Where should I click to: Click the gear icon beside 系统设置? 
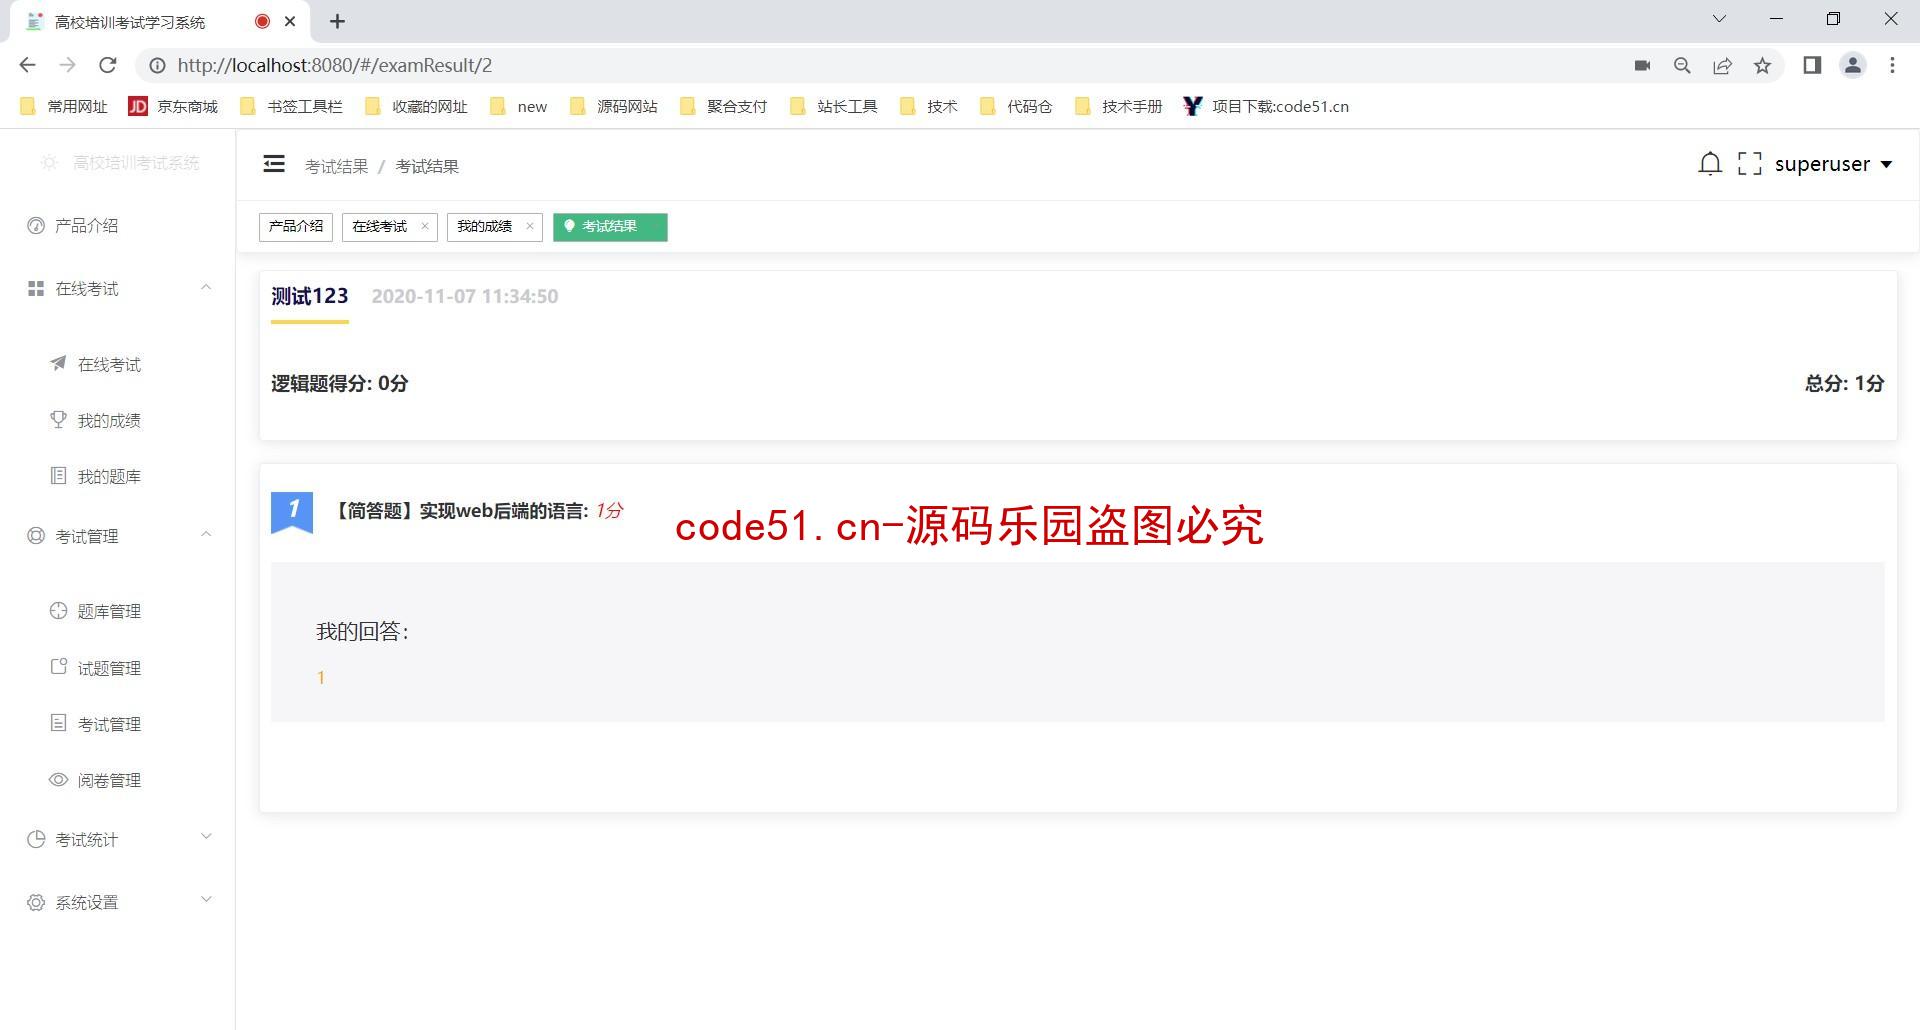[x=36, y=902]
